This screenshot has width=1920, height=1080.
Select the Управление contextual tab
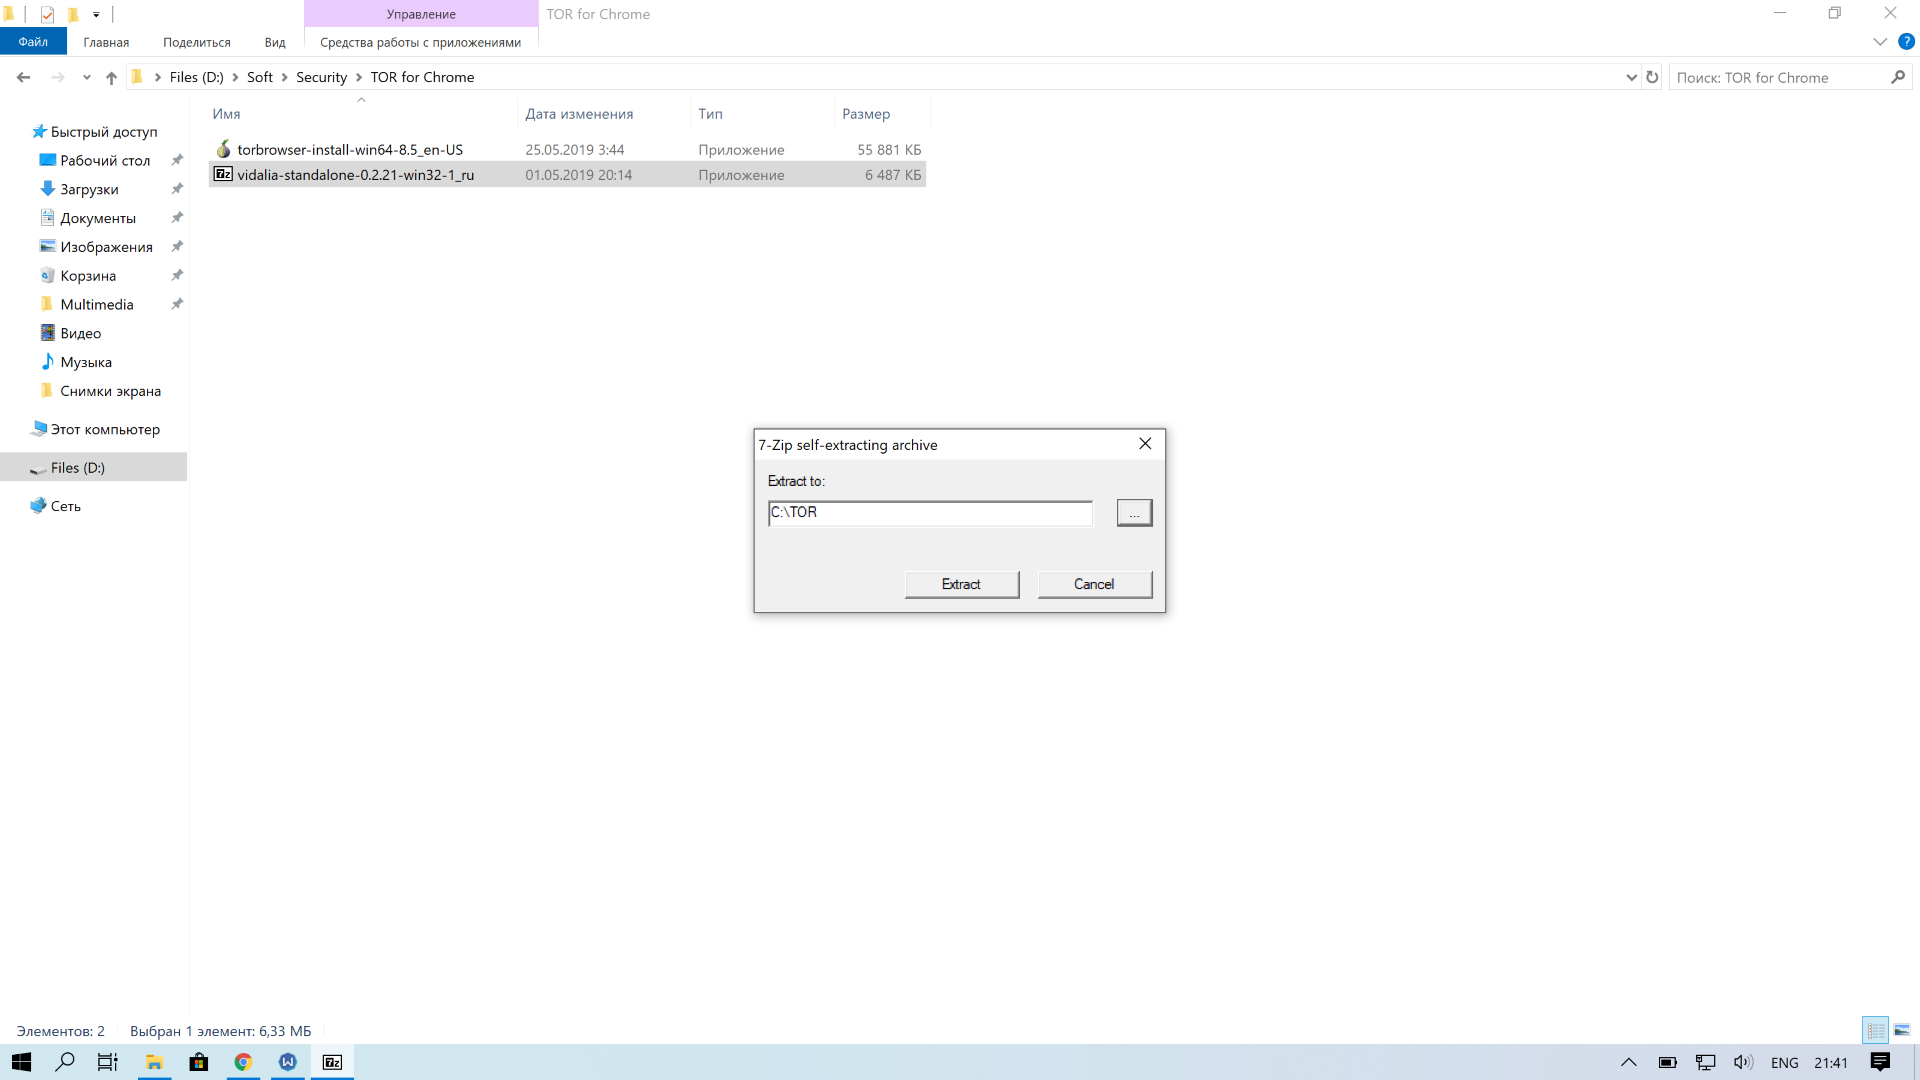[x=421, y=14]
